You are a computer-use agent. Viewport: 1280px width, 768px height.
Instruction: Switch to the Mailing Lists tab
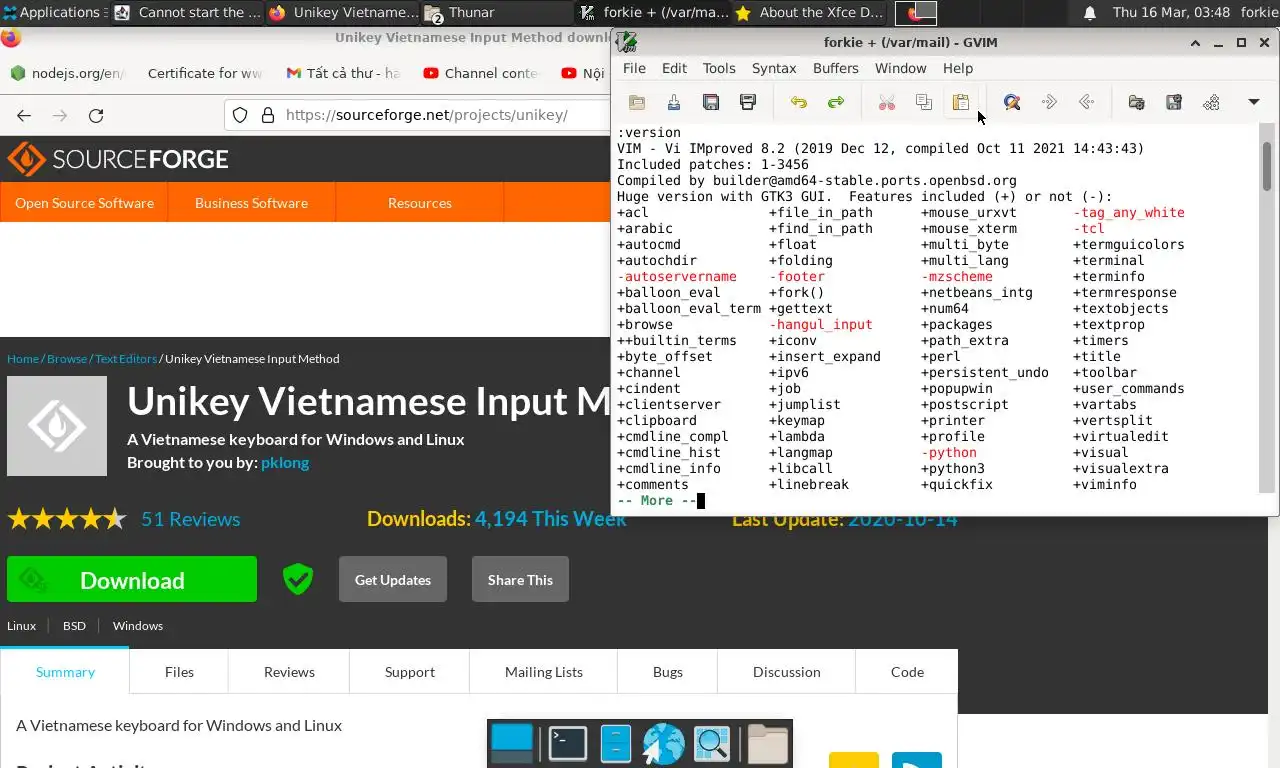coord(544,672)
